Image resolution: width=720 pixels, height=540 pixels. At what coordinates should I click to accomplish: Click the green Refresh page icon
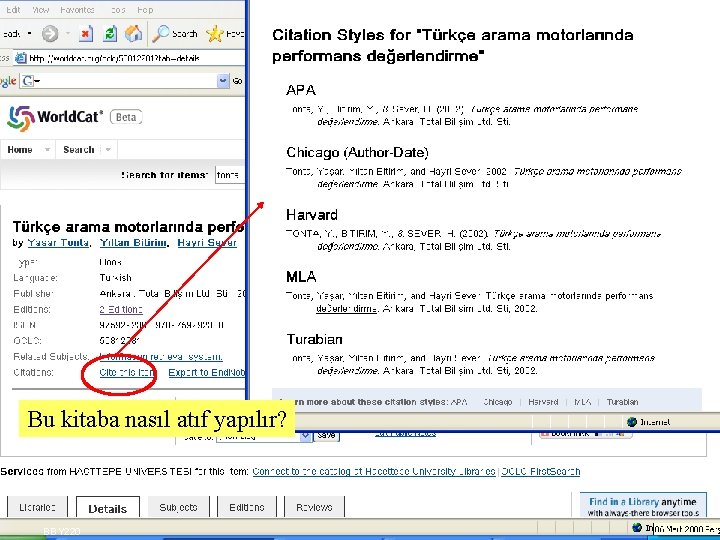pos(110,34)
